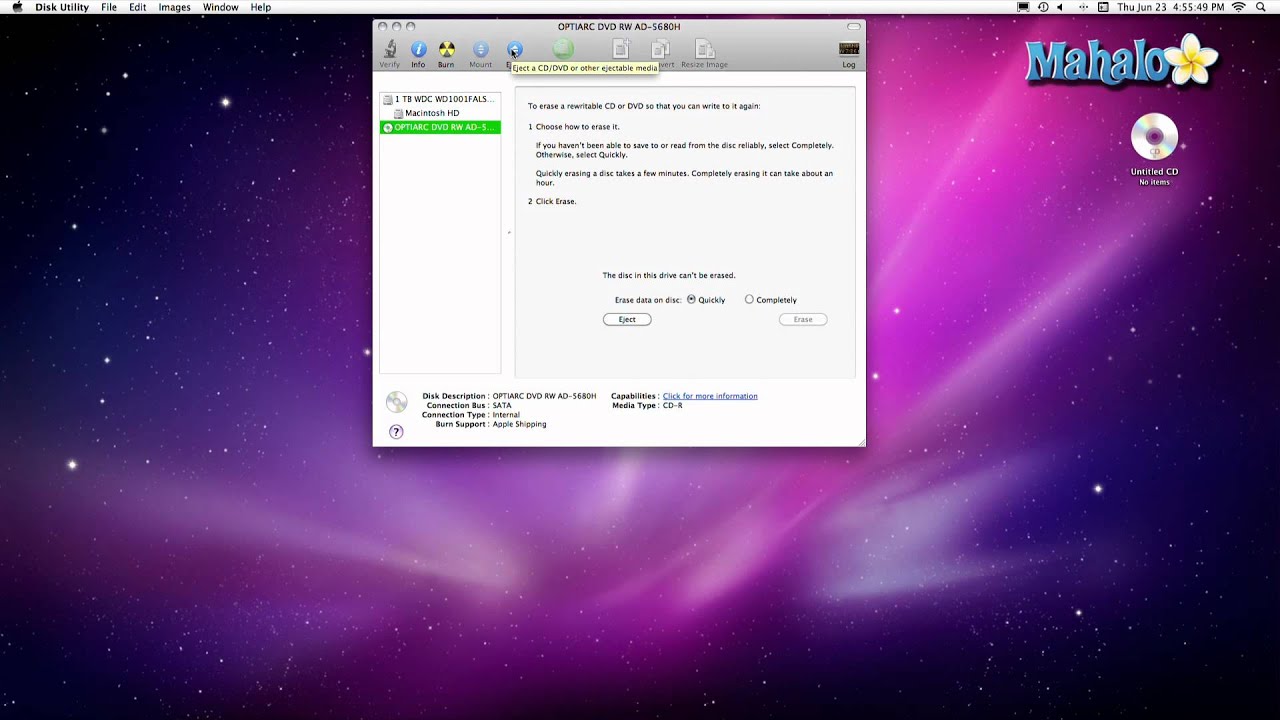The width and height of the screenshot is (1280, 720).
Task: Open the File menu
Action: click(109, 7)
